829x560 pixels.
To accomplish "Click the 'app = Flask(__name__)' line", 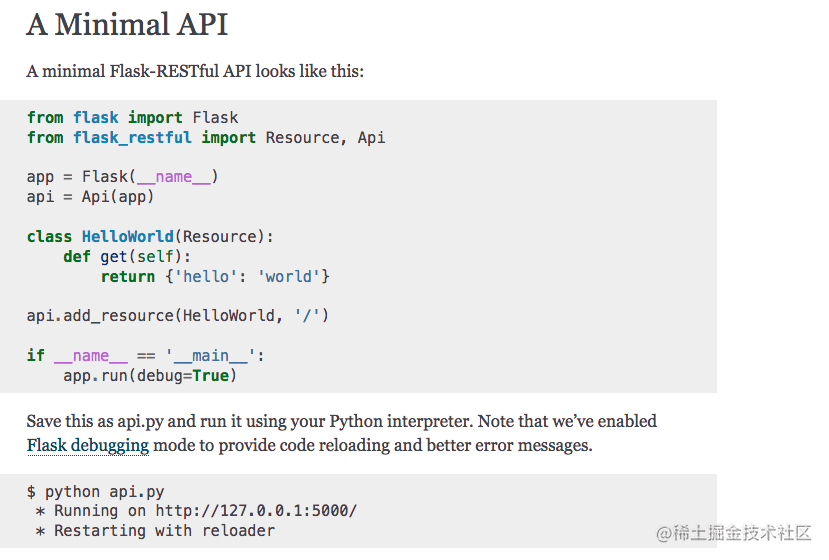I will [122, 177].
